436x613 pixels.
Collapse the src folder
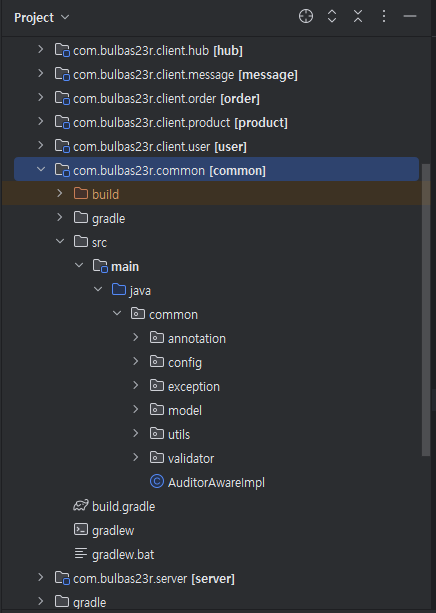pyautogui.click(x=59, y=241)
